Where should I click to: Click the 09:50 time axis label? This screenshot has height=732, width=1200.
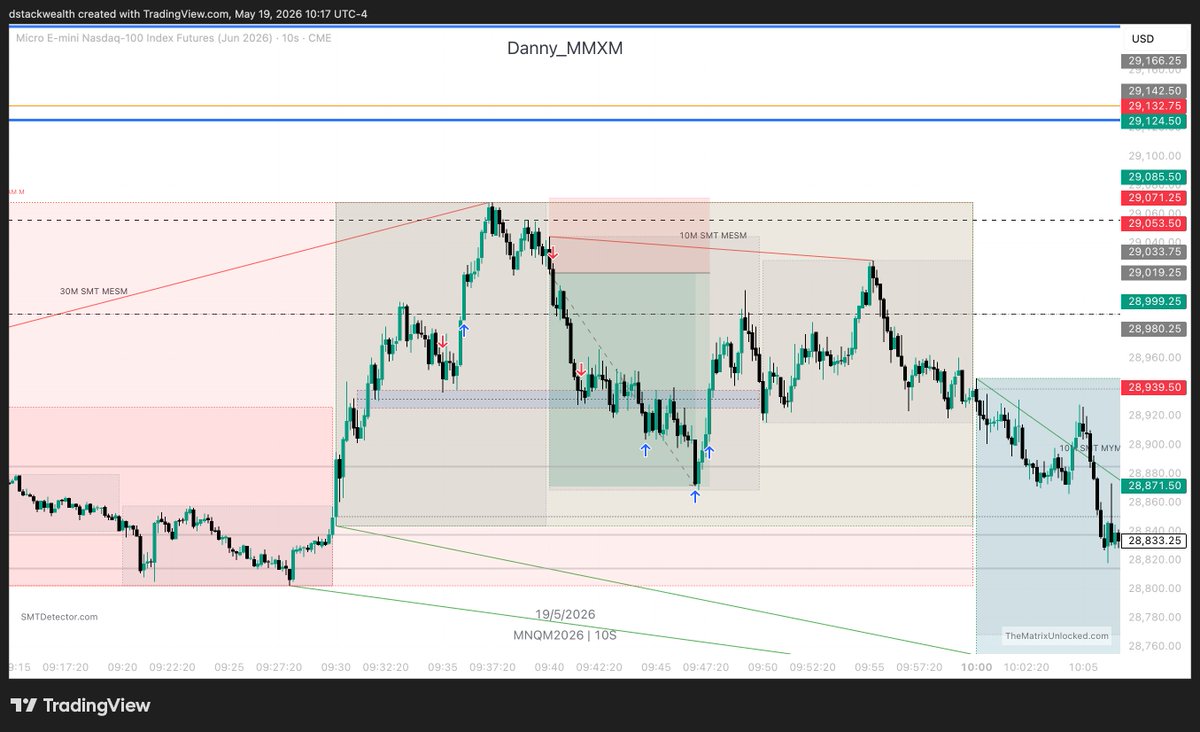(x=763, y=665)
